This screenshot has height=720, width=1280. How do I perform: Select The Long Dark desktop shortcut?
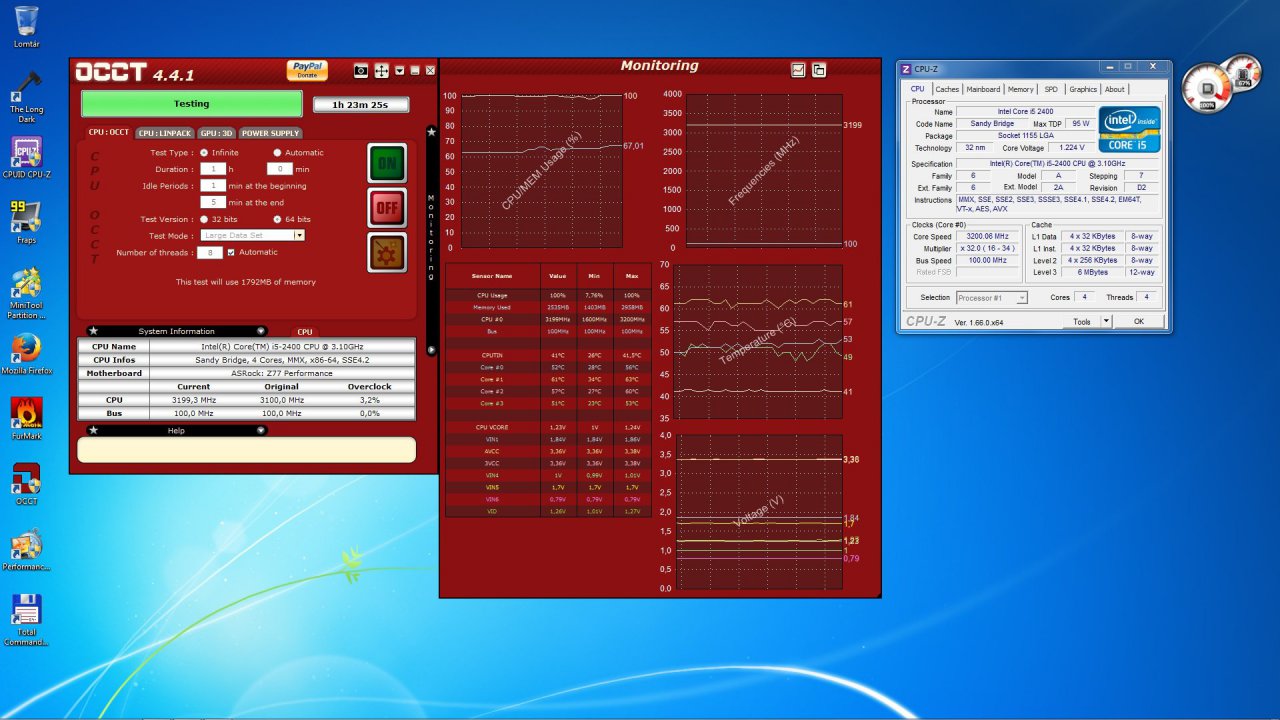(26, 98)
